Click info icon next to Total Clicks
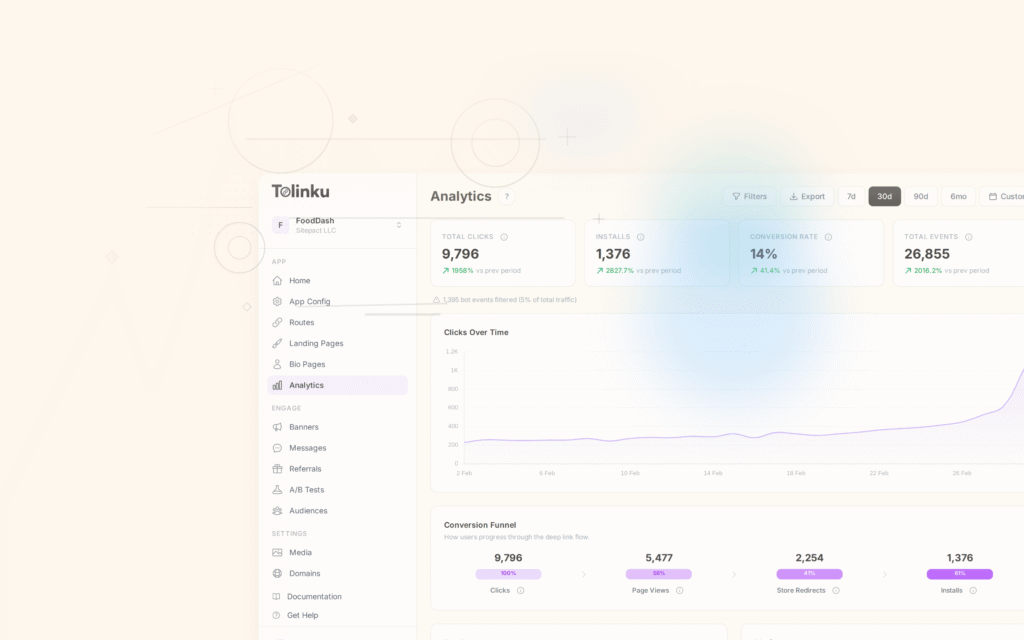Screen dimensions: 1024x640 [x=504, y=237]
